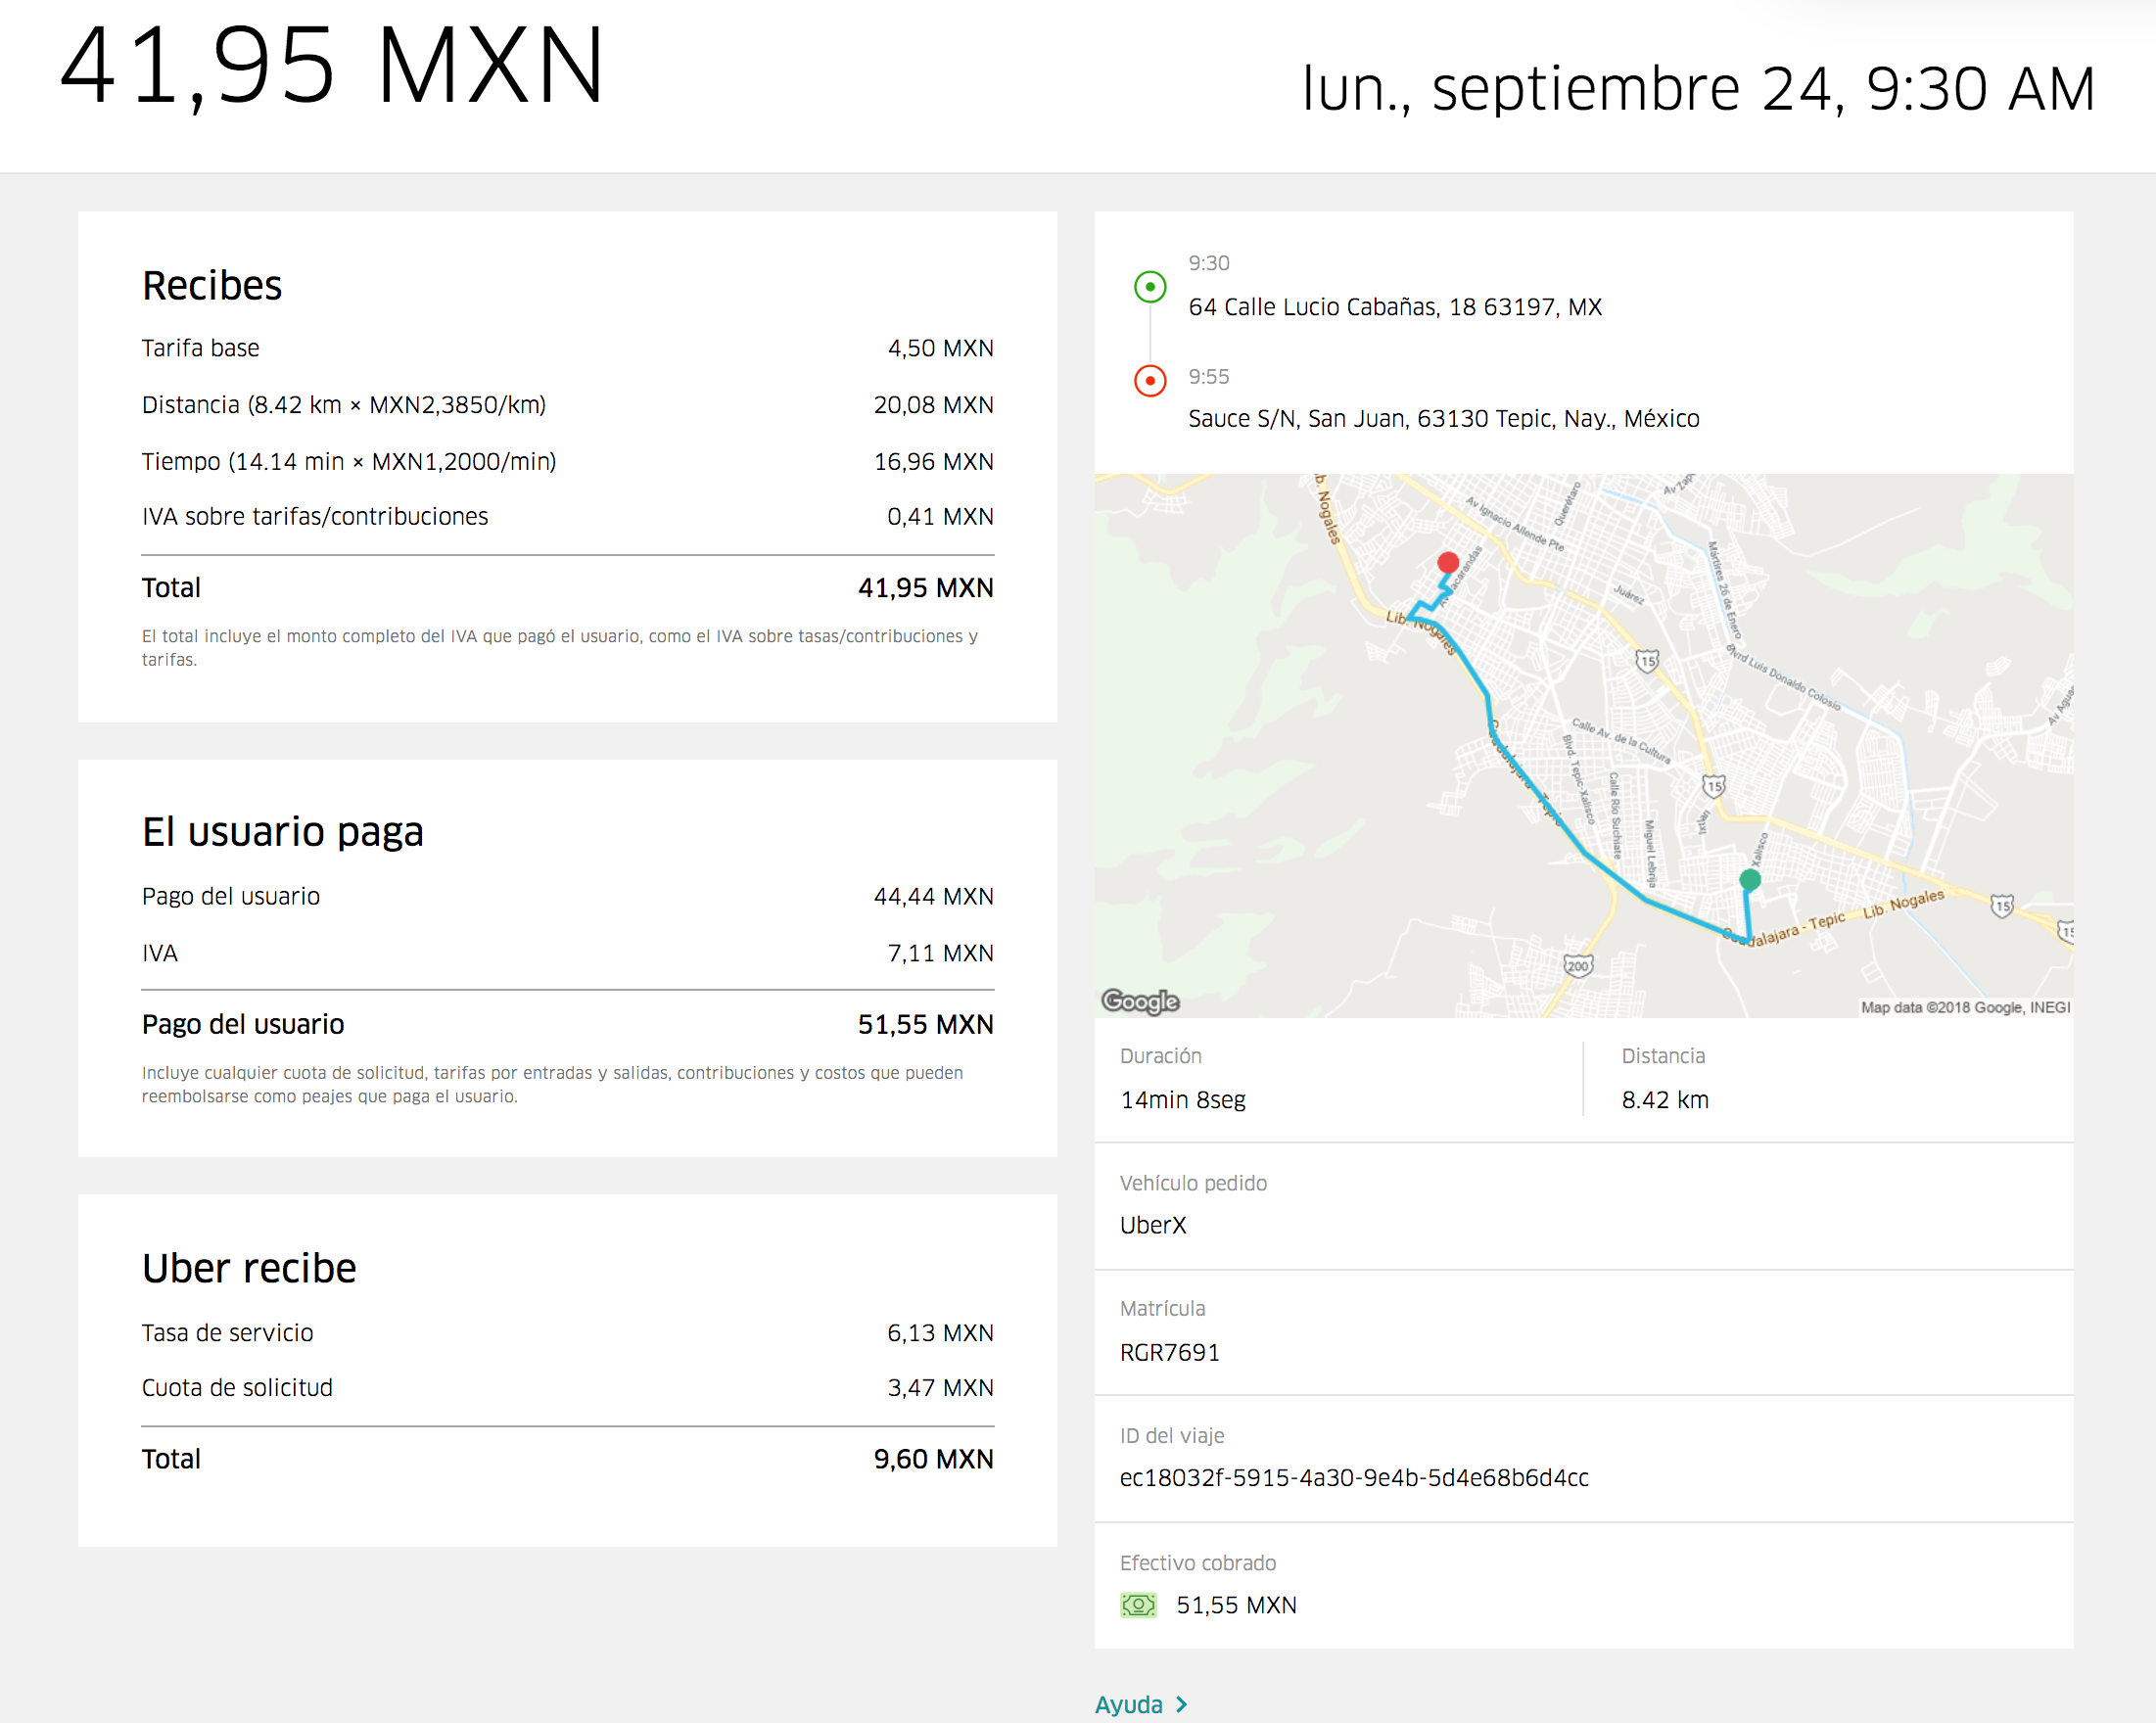
Task: Click the green cash money icon
Action: (1138, 1605)
